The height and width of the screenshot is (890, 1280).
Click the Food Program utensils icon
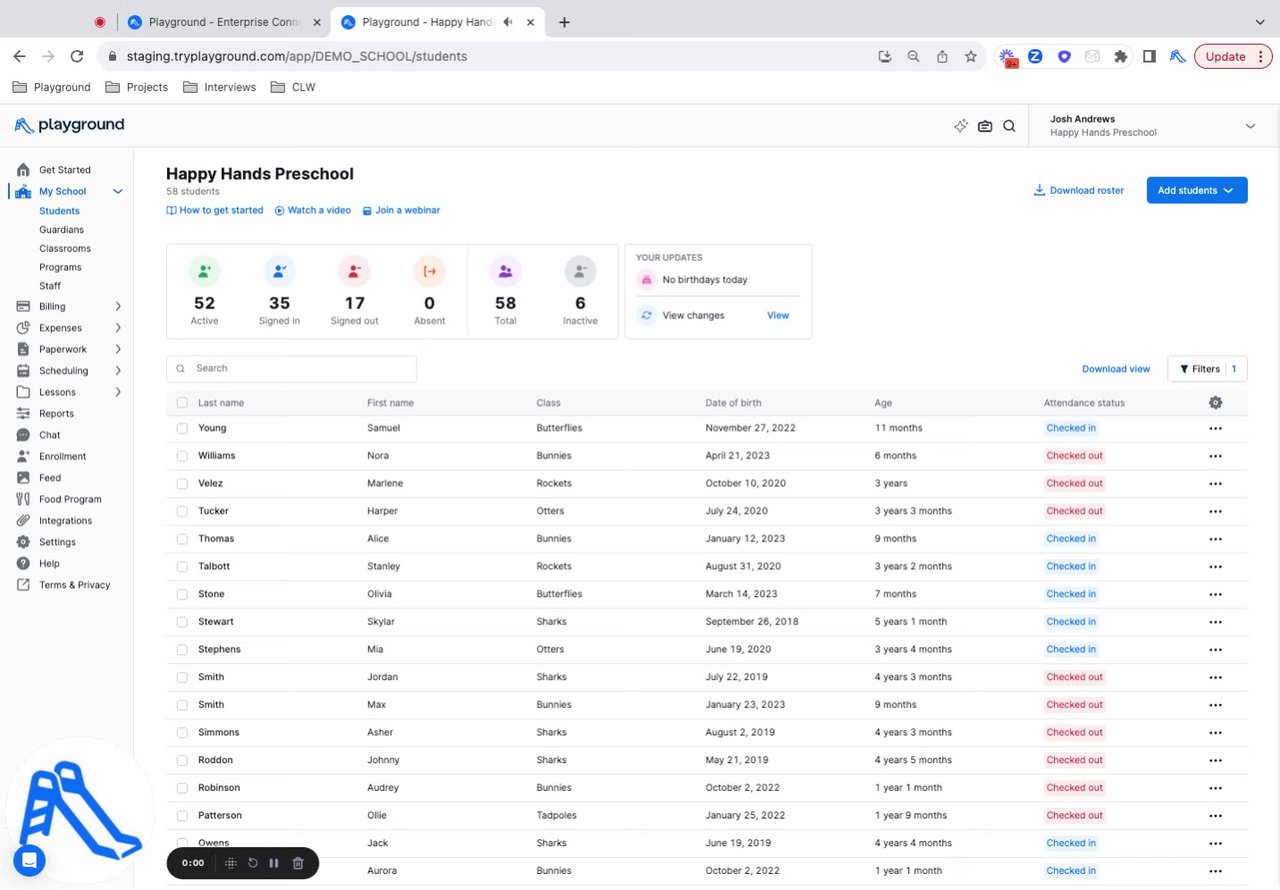point(23,499)
